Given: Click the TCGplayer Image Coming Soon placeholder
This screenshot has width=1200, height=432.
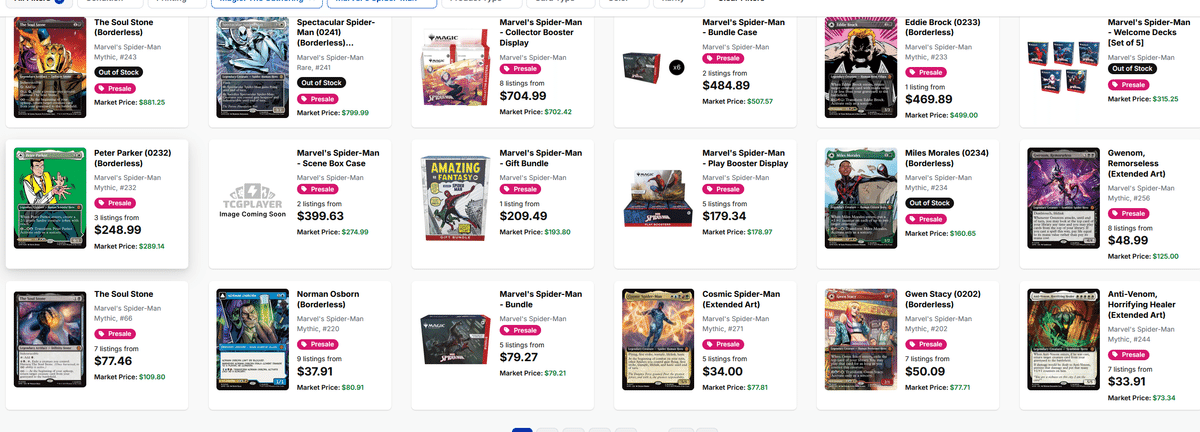Looking at the screenshot, I should tap(250, 202).
